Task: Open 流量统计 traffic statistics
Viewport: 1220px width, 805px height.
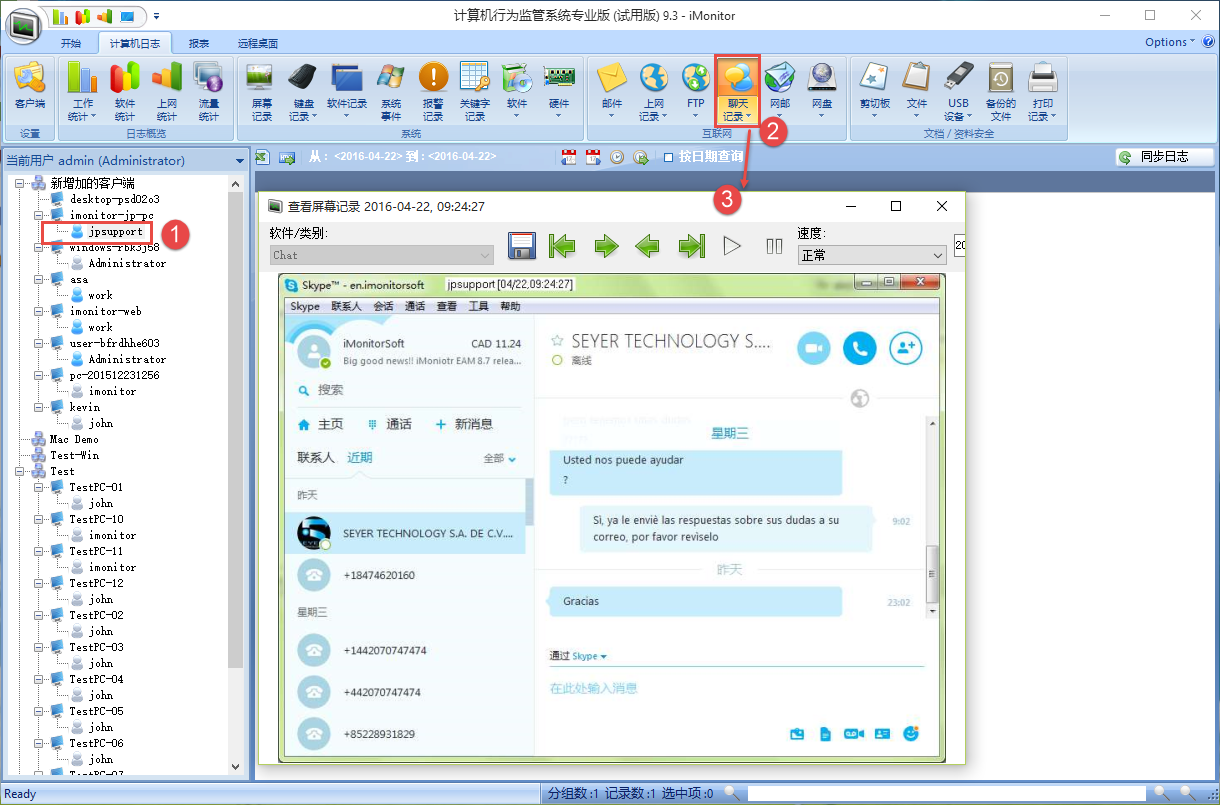Action: [x=209, y=91]
